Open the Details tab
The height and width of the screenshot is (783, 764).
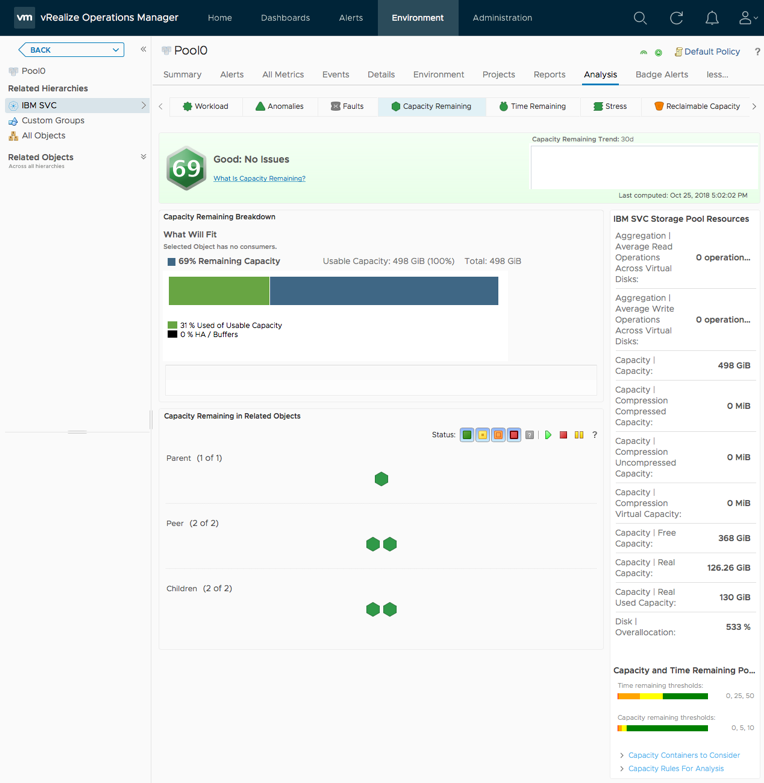click(381, 74)
